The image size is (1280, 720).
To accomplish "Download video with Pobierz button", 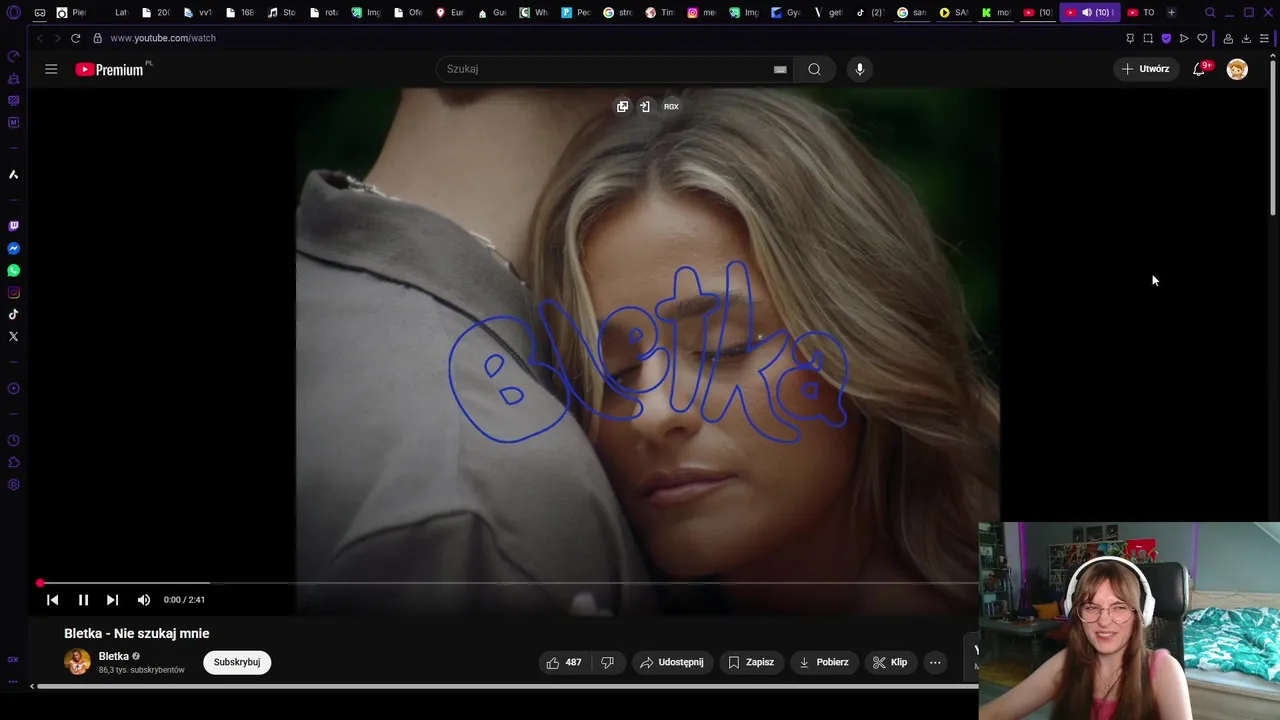I will pyautogui.click(x=824, y=662).
